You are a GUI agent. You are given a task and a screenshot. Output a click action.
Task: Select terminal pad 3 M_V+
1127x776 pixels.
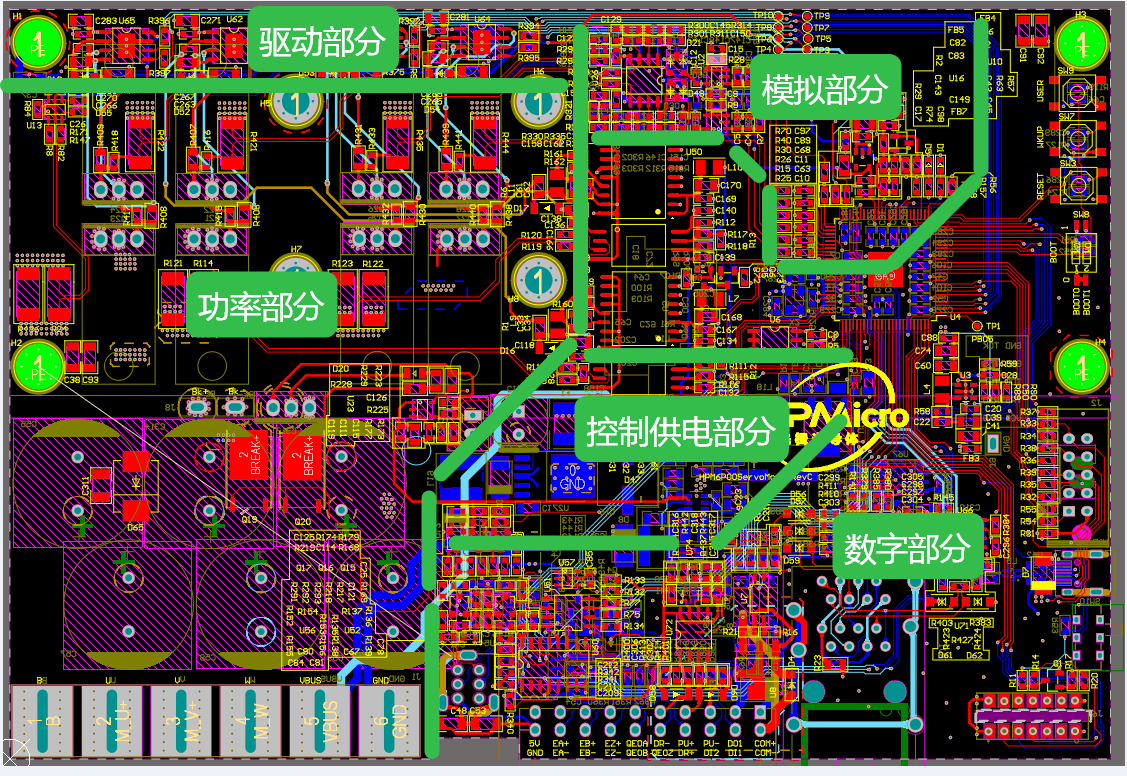click(x=180, y=720)
